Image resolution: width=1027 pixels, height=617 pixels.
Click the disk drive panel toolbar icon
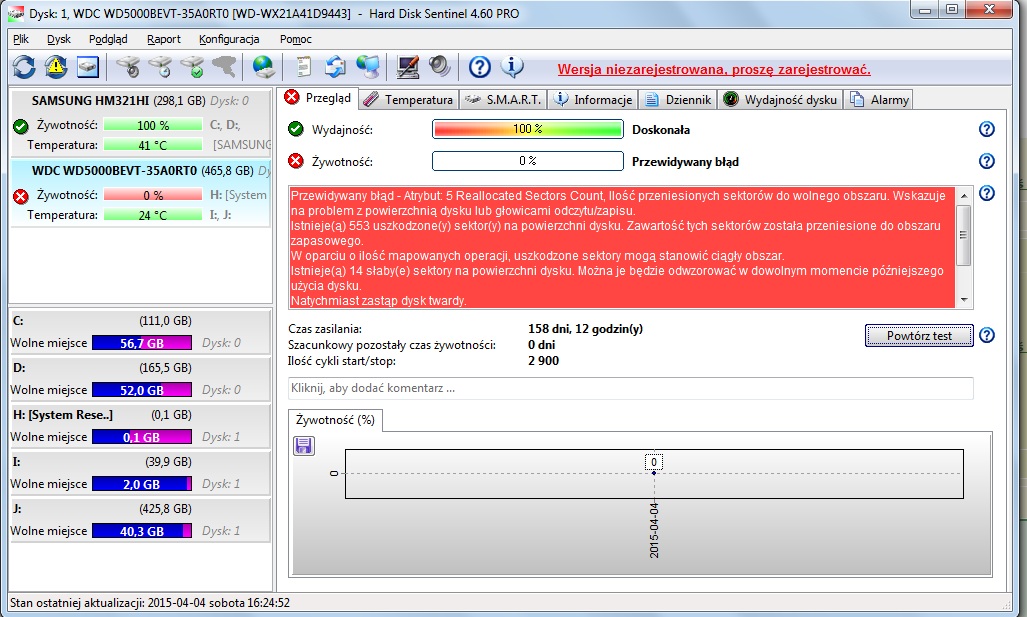[x=87, y=67]
